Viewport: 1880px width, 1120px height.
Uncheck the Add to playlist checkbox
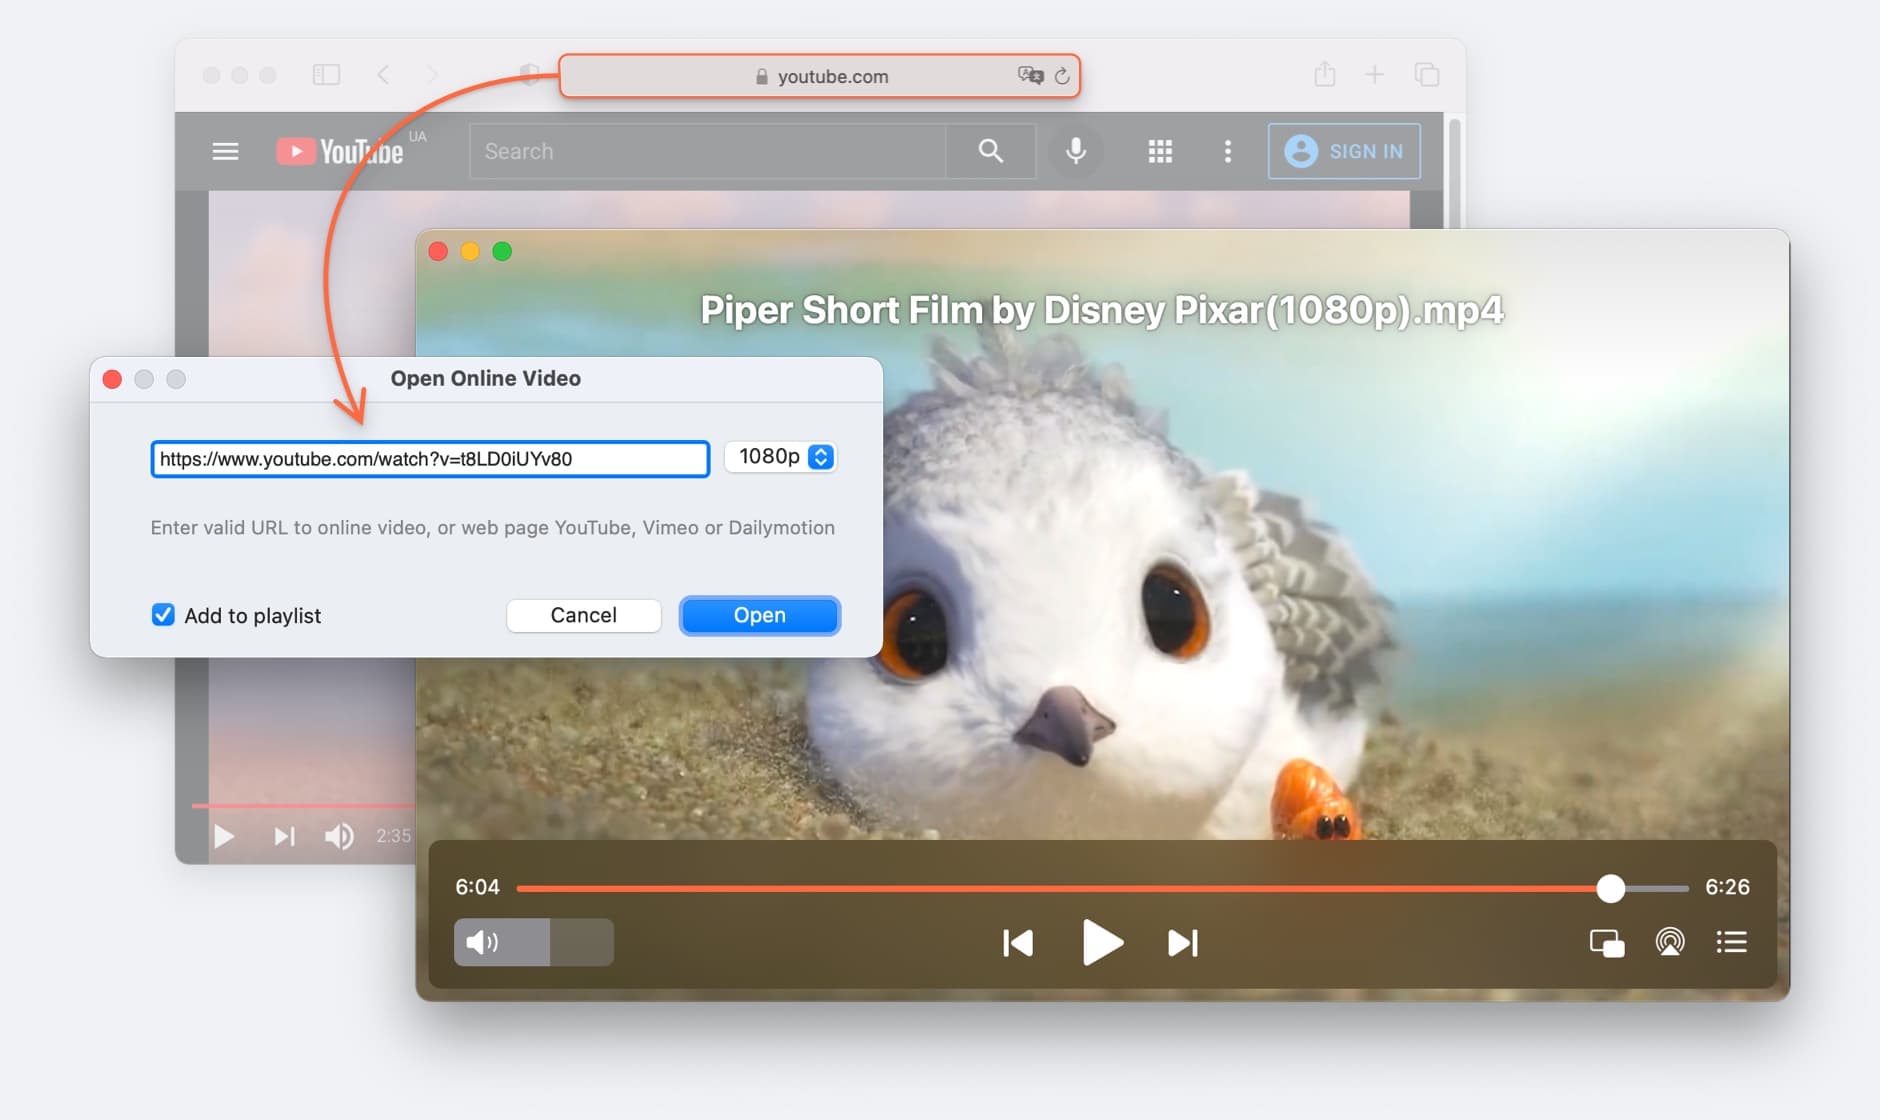point(163,615)
